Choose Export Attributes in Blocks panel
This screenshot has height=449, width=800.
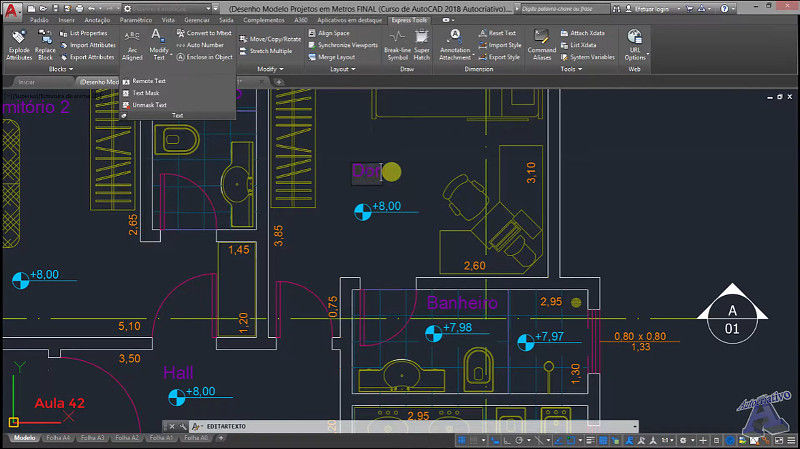(87, 57)
